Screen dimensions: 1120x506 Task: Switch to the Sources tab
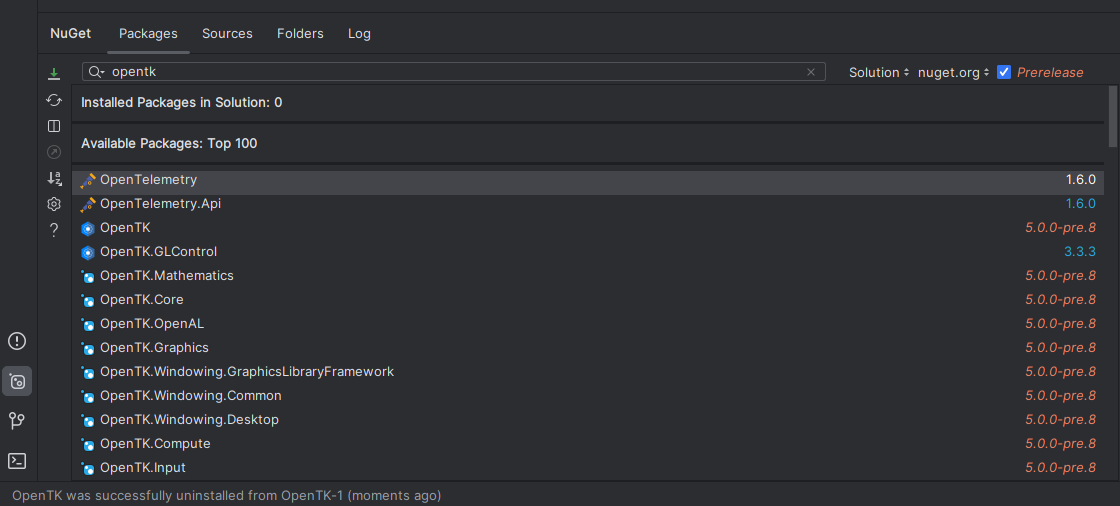(227, 34)
